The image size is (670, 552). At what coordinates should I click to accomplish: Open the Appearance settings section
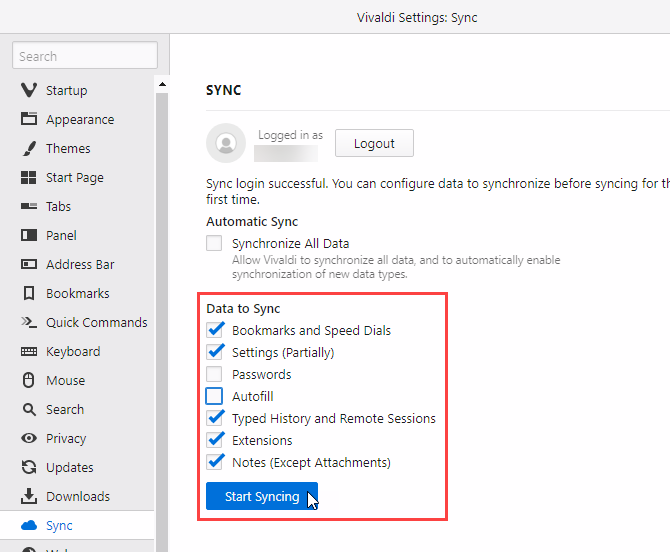click(77, 119)
